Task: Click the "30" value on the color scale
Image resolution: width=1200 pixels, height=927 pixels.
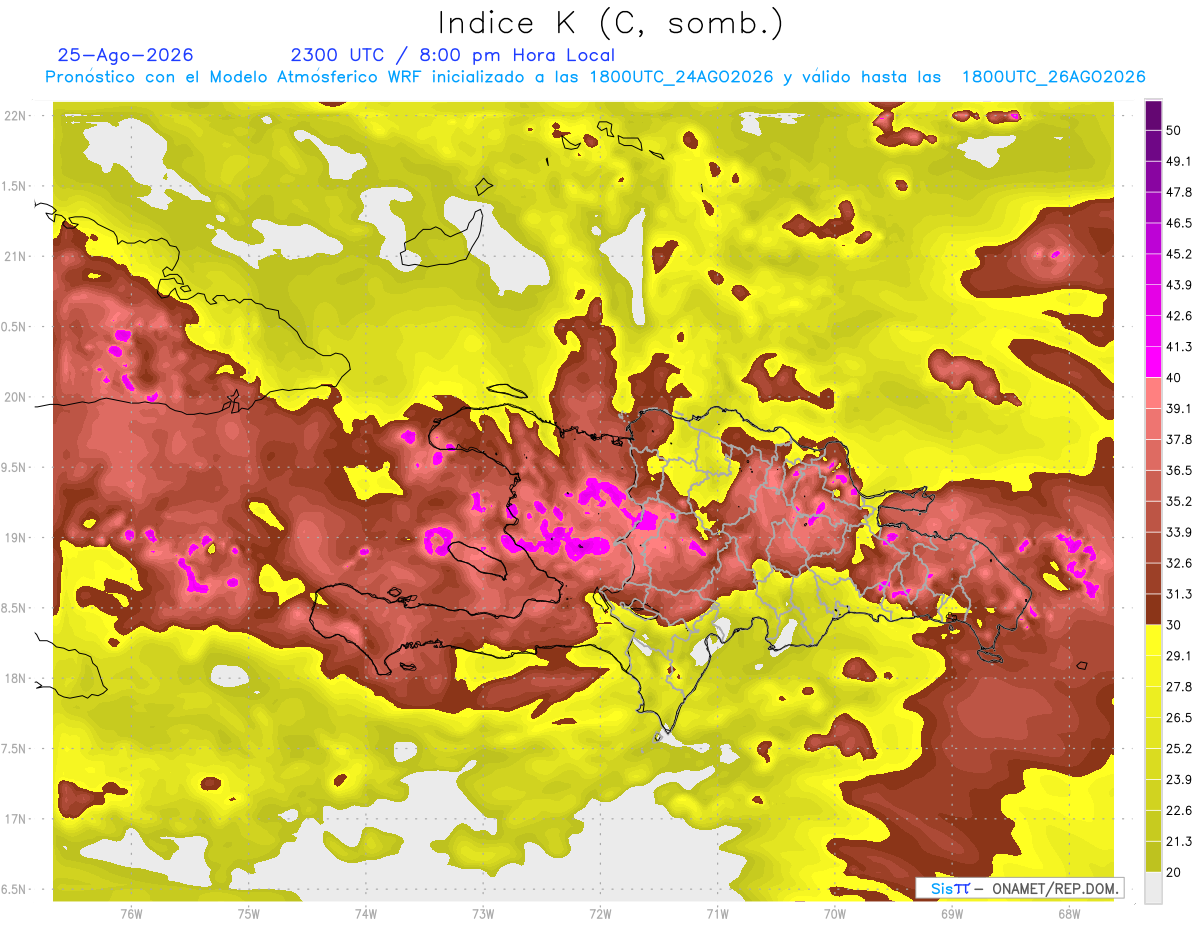Action: (x=1174, y=625)
